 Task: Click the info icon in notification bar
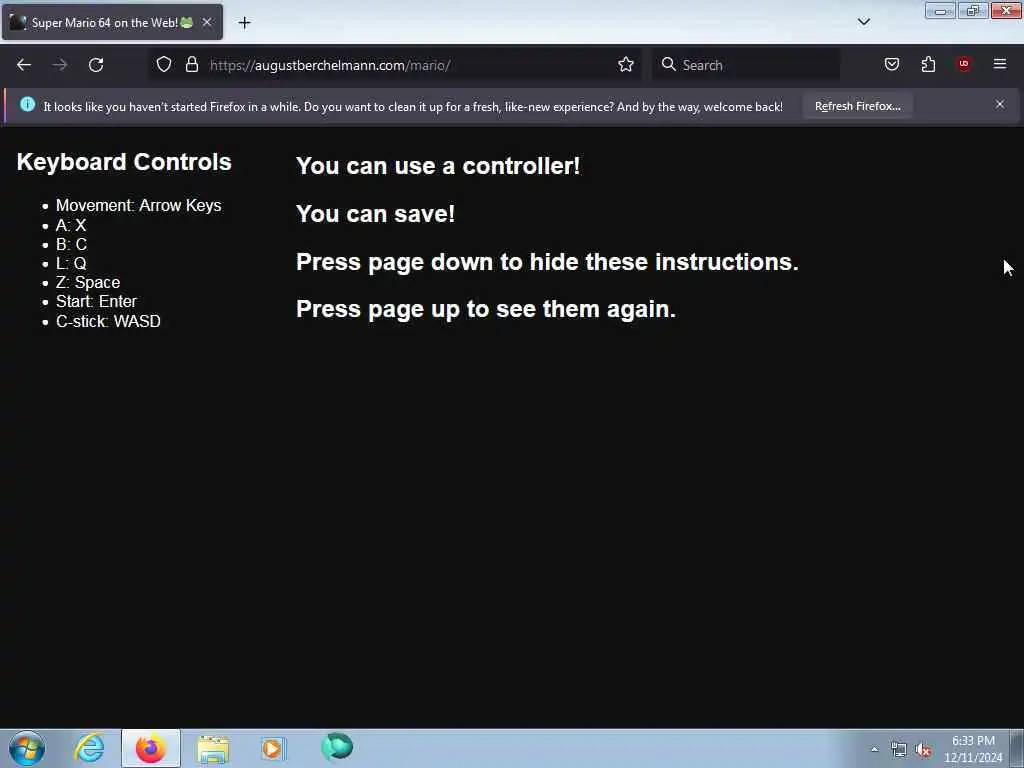(x=27, y=104)
